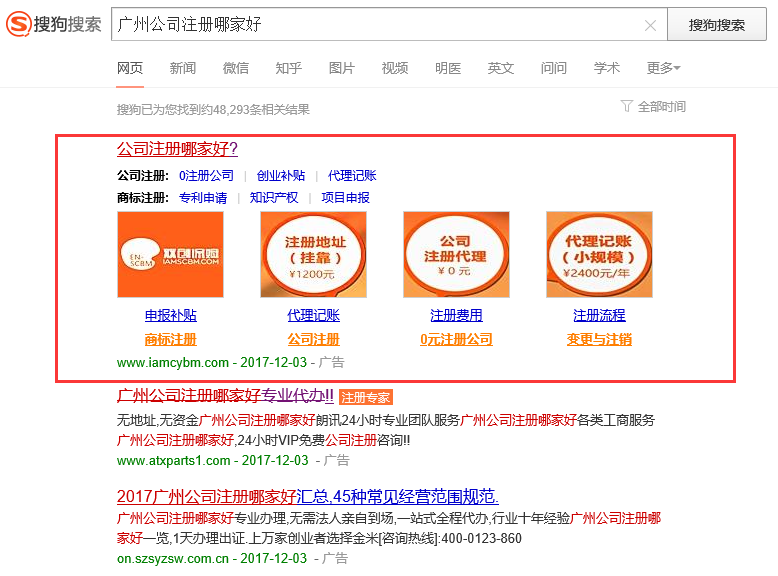
Task: Click the Sogou logo icon
Action: point(18,24)
